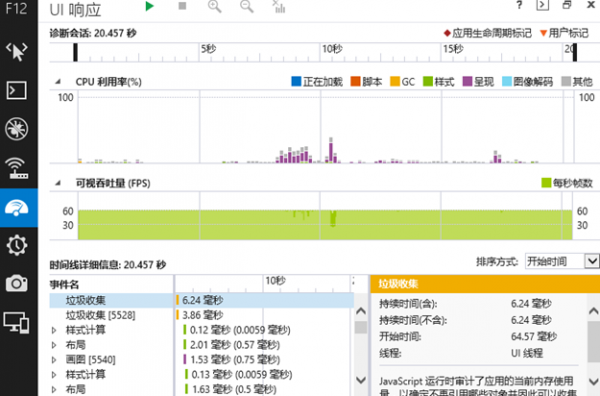Image resolution: width=600 pixels, height=396 pixels.
Task: Click the left timeline selection handle
Action: tap(75, 52)
